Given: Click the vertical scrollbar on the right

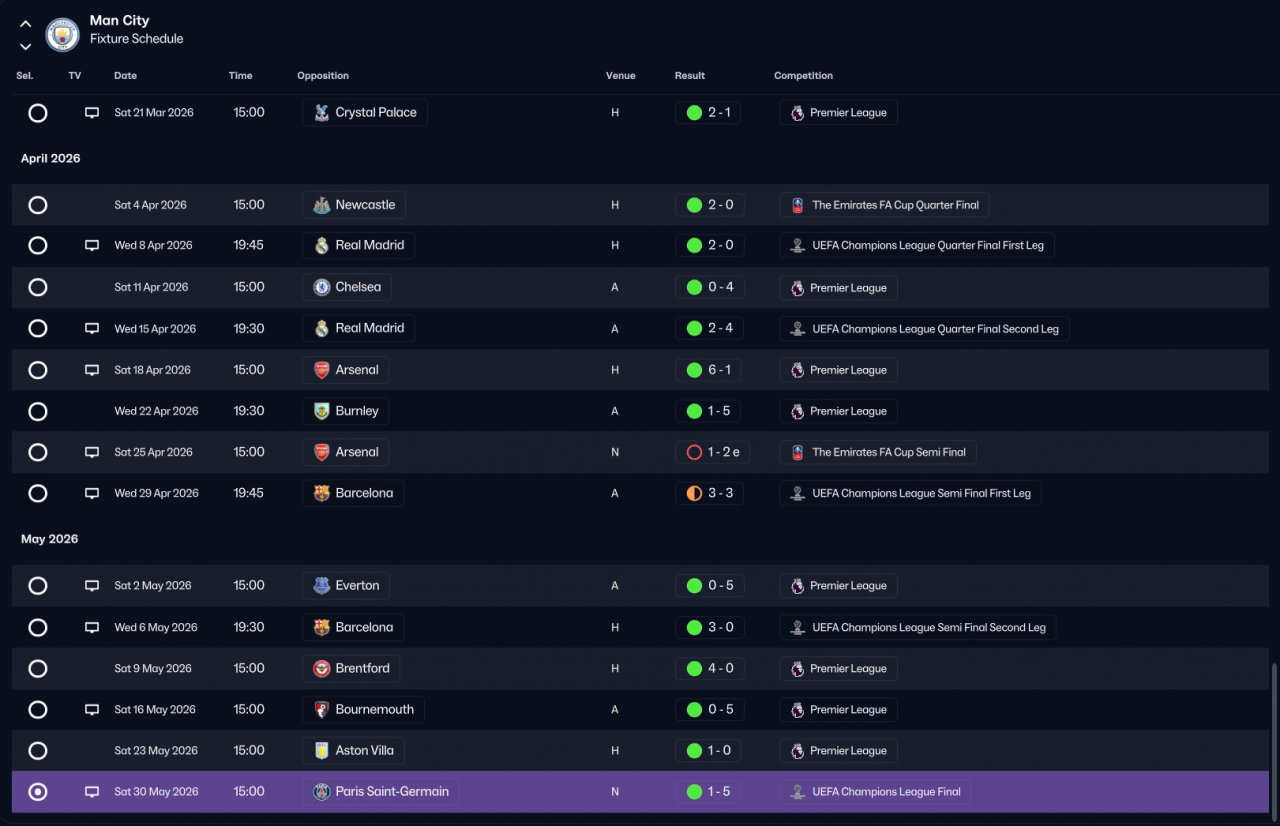Looking at the screenshot, I should click(x=1273, y=739).
